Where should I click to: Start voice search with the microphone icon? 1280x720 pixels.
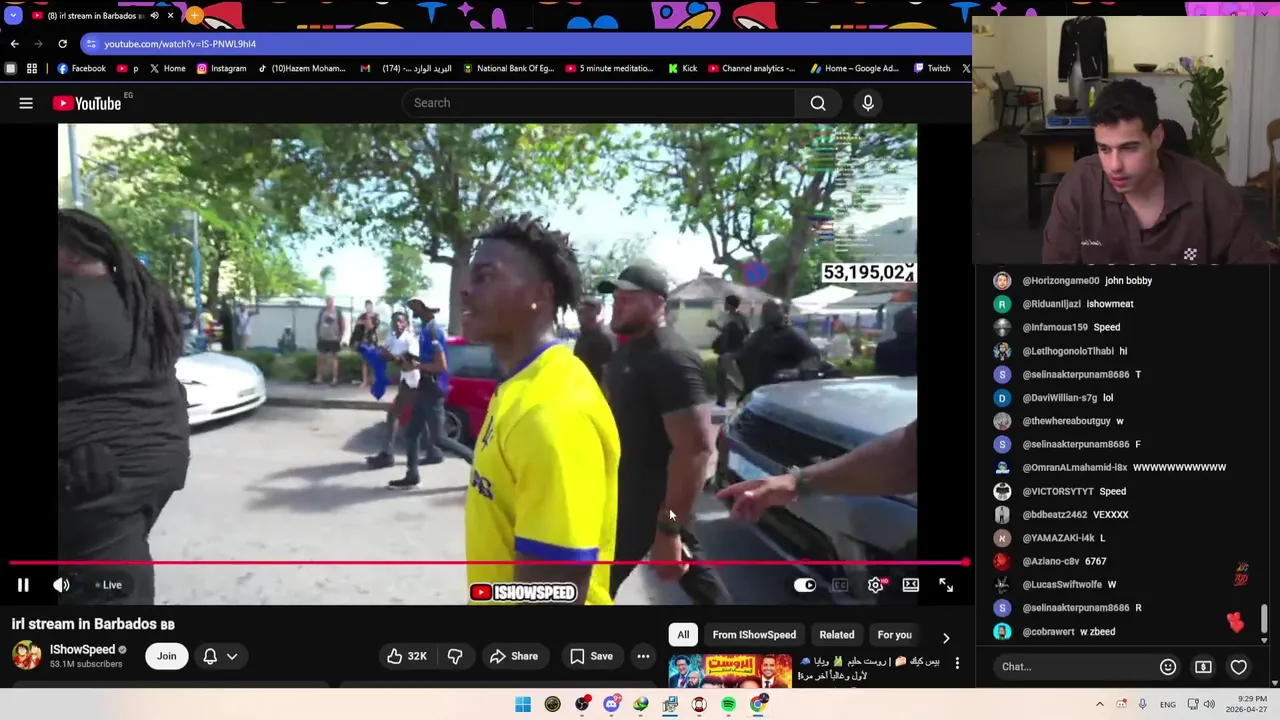(x=868, y=103)
